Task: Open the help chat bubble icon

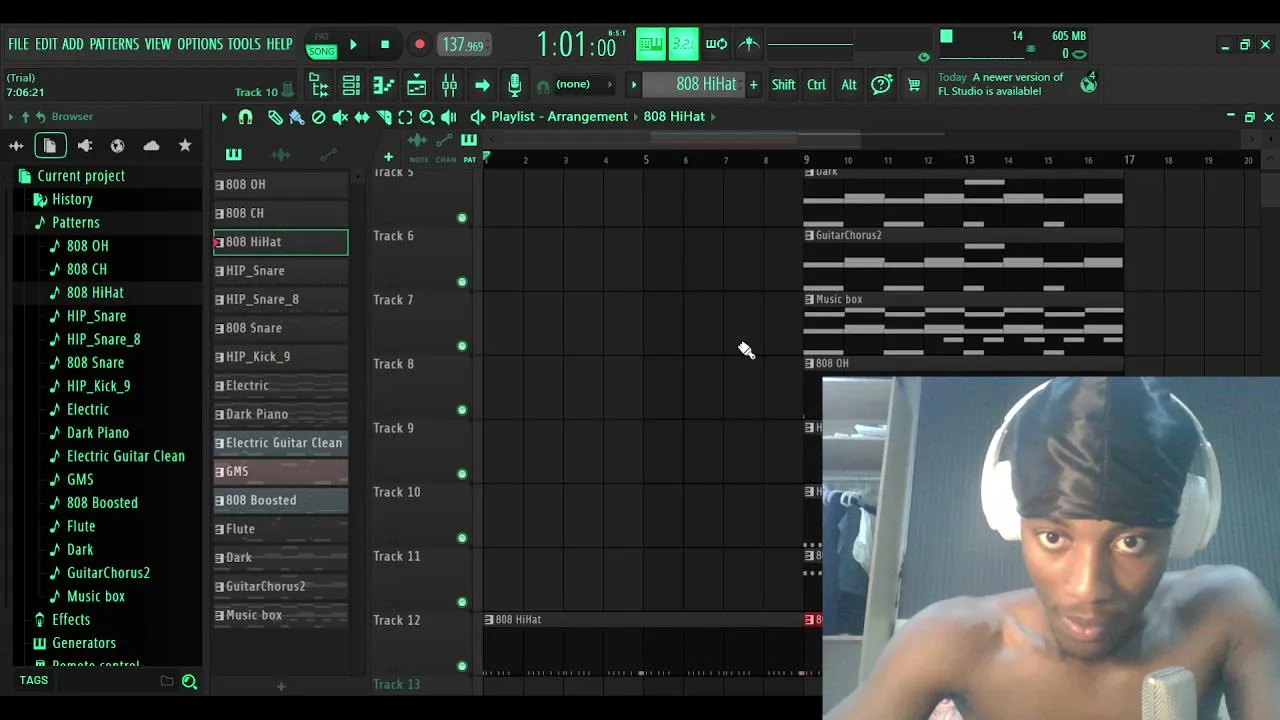Action: pyautogui.click(x=881, y=85)
